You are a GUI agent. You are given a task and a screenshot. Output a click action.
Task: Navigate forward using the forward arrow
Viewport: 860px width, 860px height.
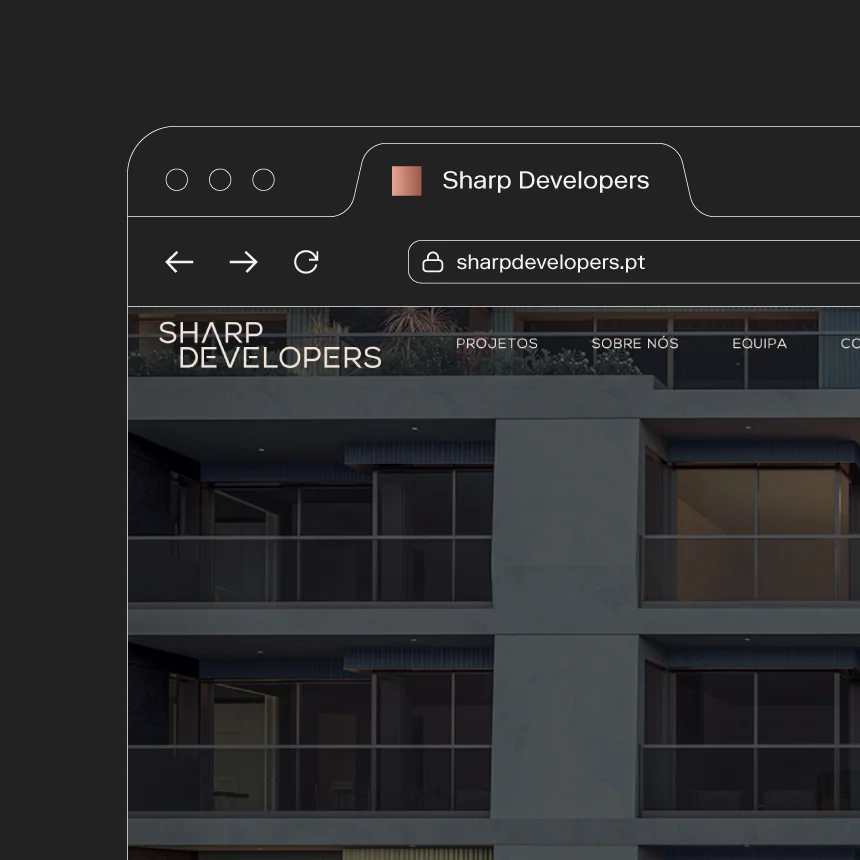243,262
